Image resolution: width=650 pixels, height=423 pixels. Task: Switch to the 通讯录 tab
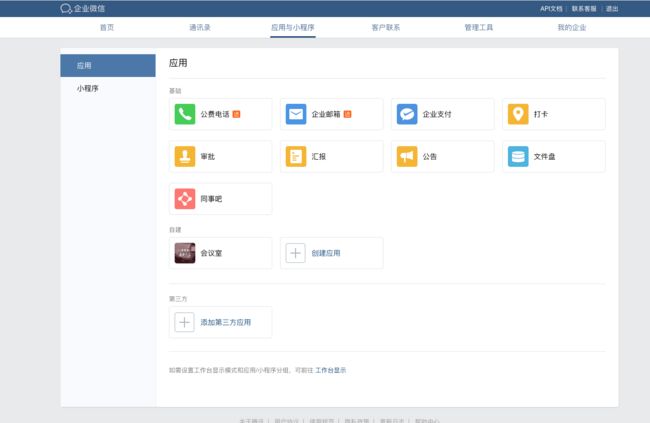200,27
